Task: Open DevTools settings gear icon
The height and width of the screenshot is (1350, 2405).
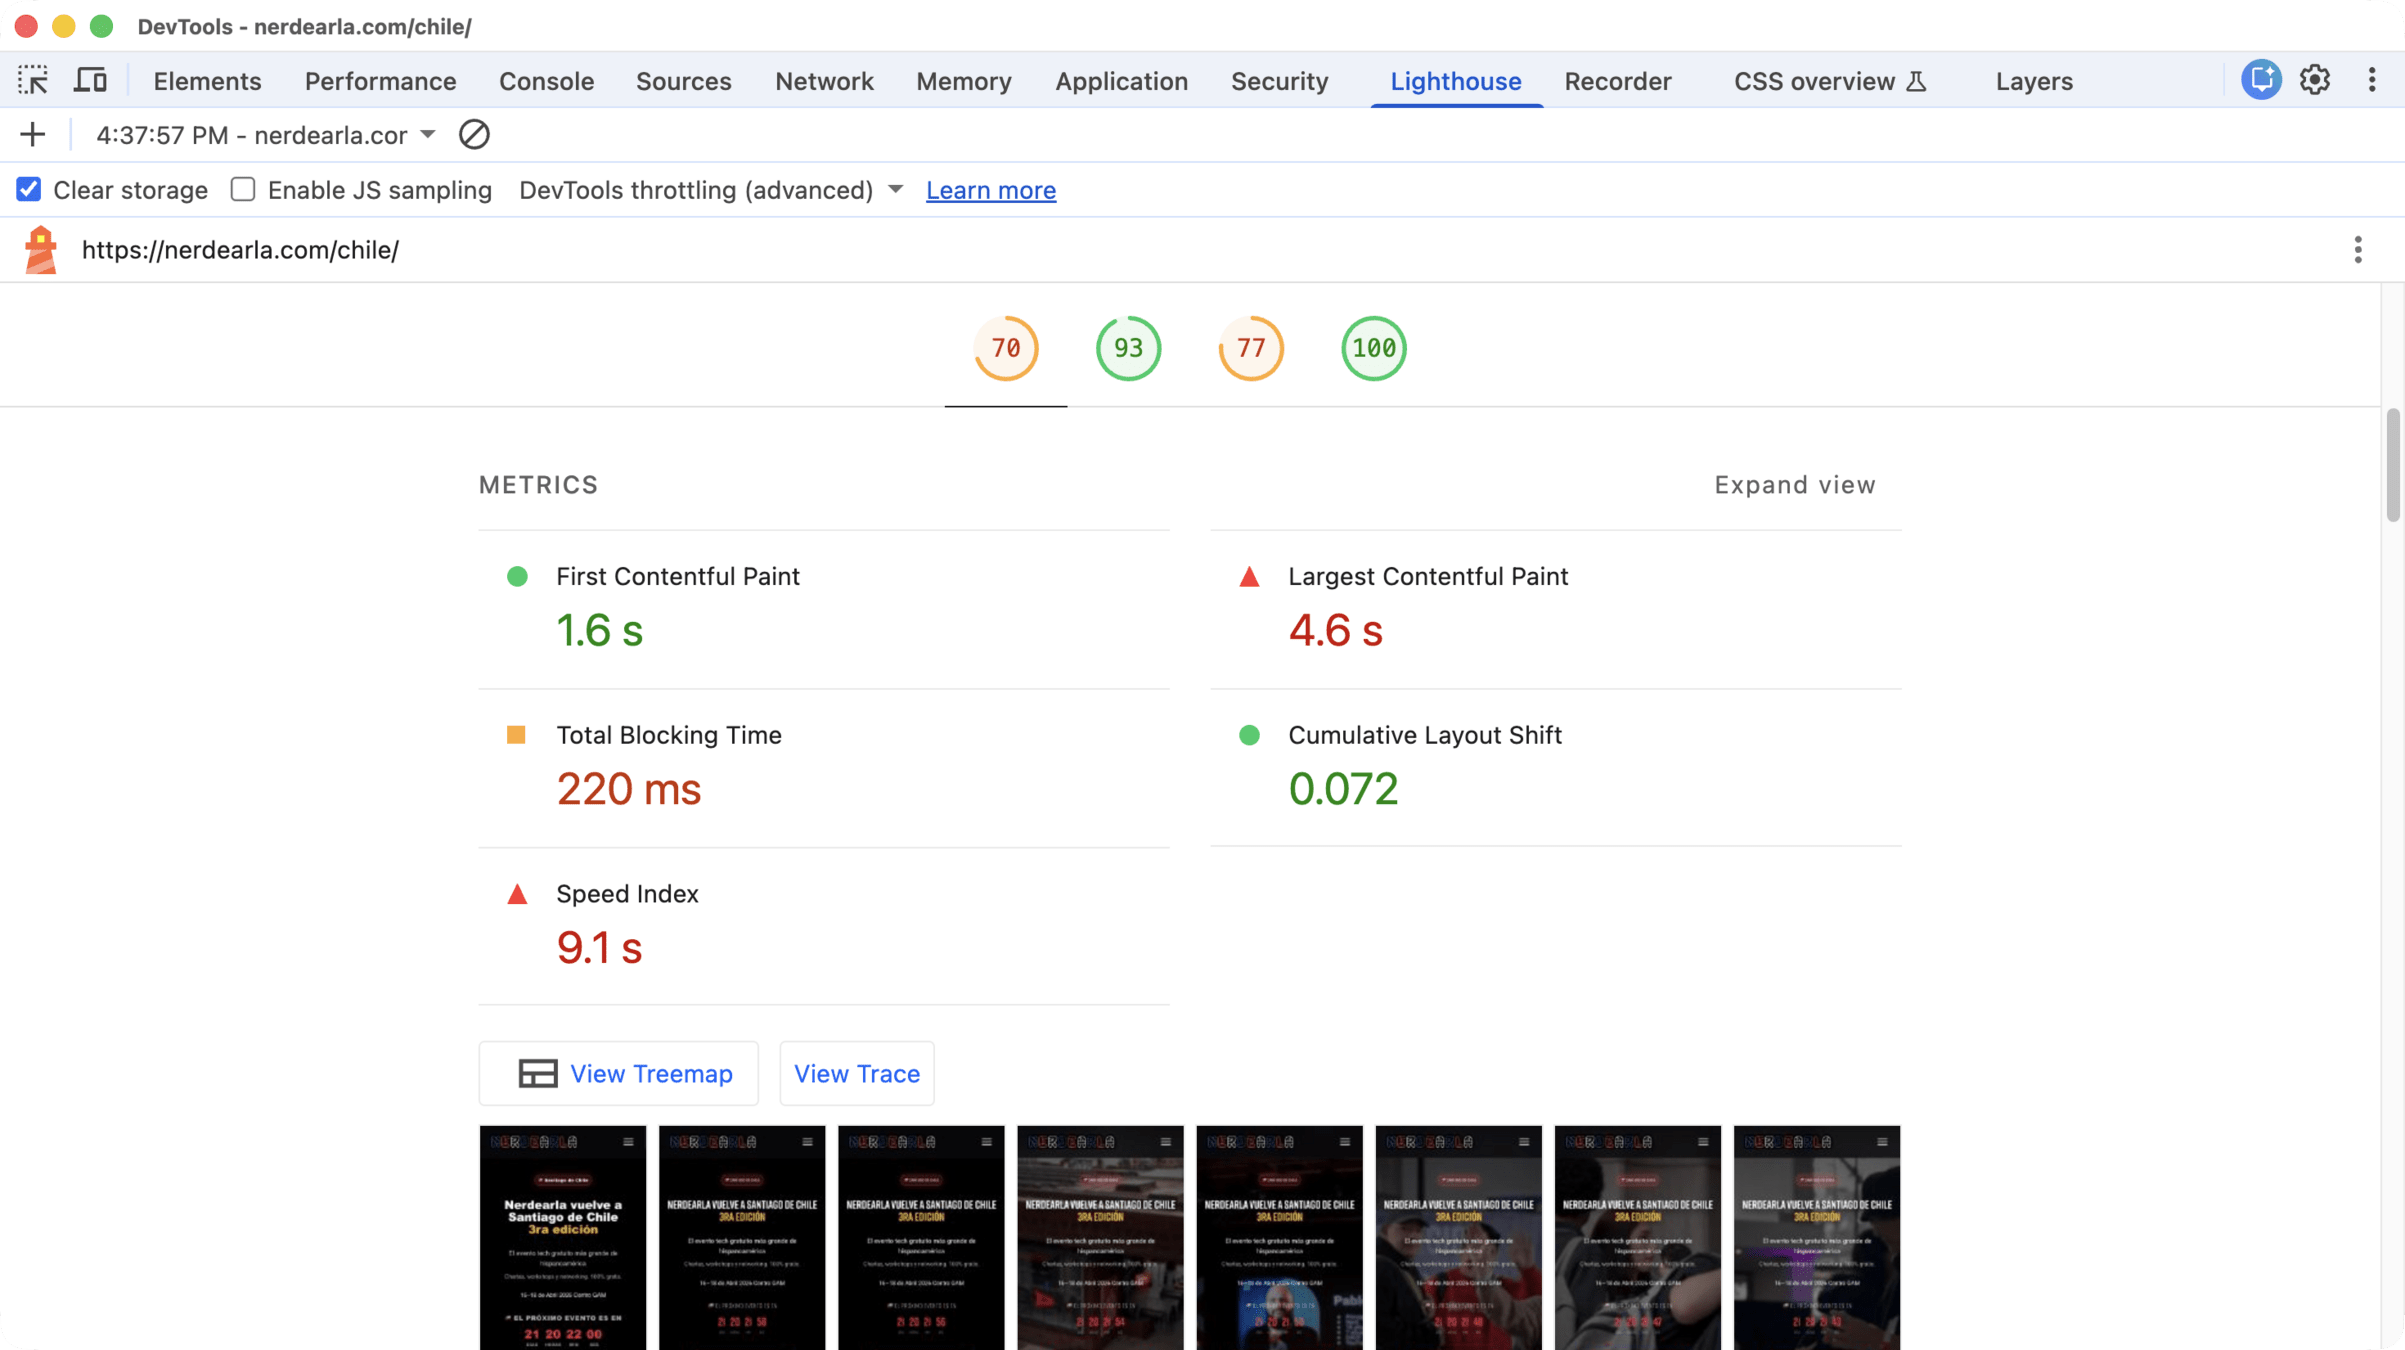Action: pyautogui.click(x=2315, y=80)
